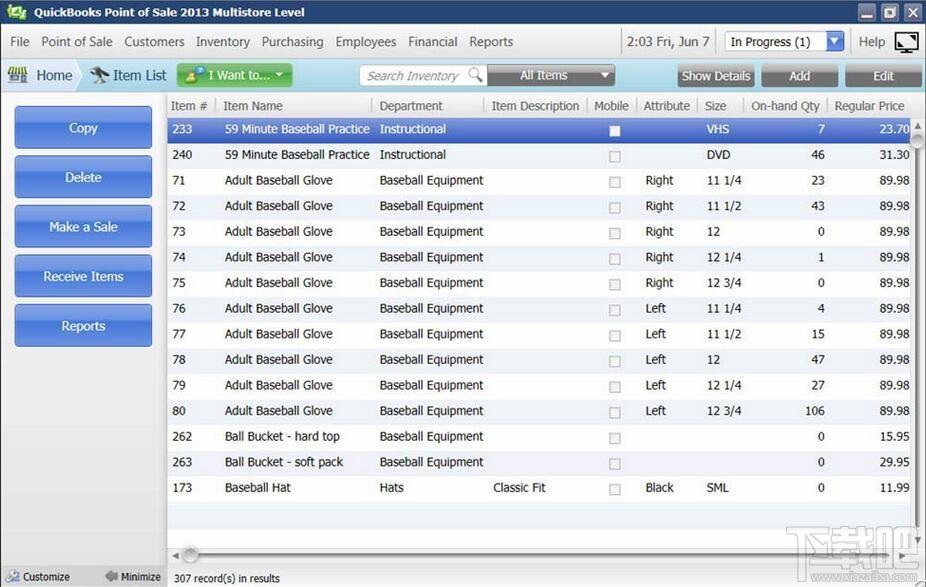Click the Add button
Image resolution: width=926 pixels, height=587 pixels.
[x=800, y=76]
